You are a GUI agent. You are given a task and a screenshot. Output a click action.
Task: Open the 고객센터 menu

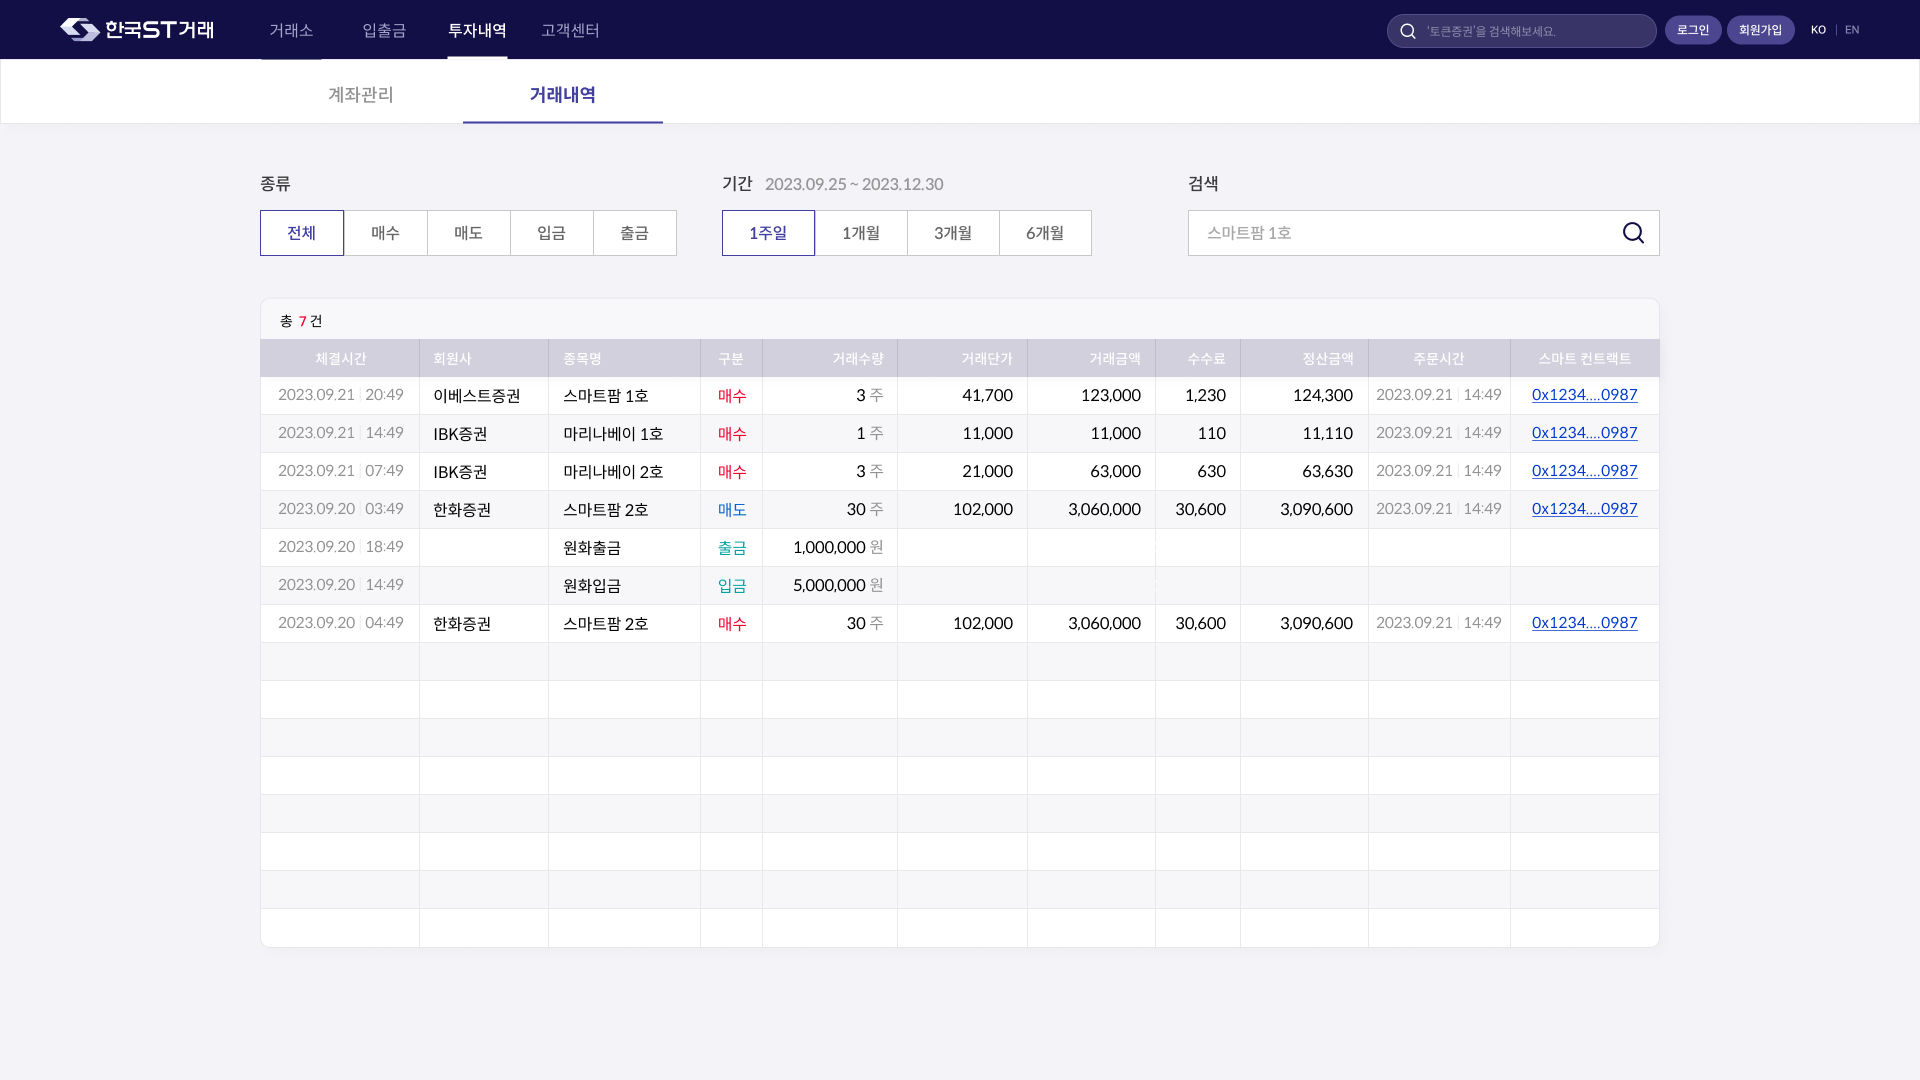570,31
